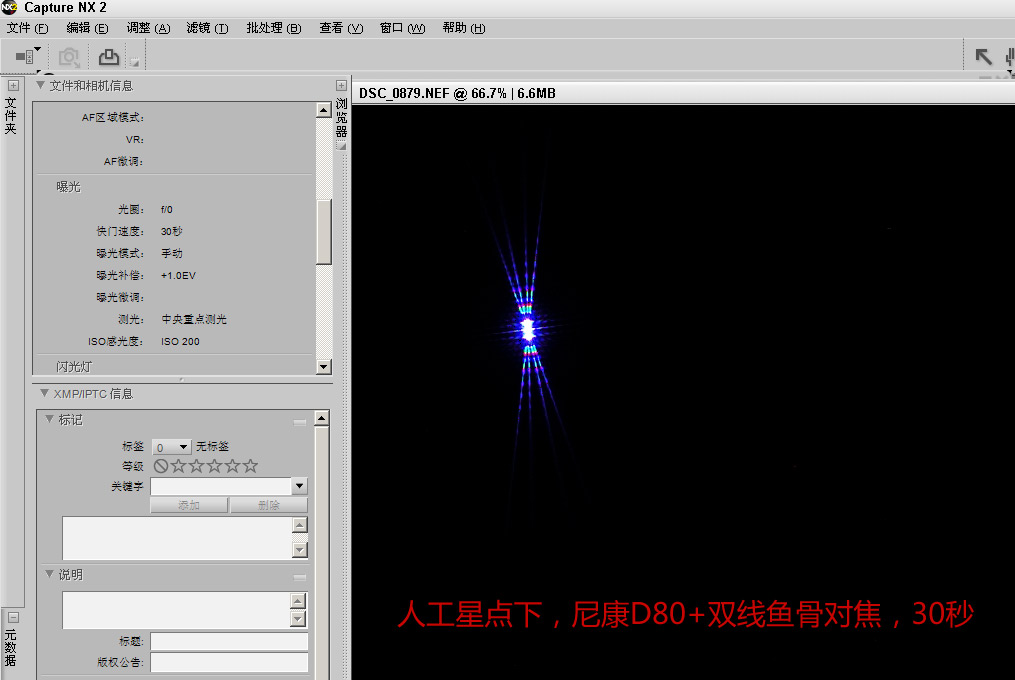Expand the 文件夹 panel plus icon

[13, 86]
